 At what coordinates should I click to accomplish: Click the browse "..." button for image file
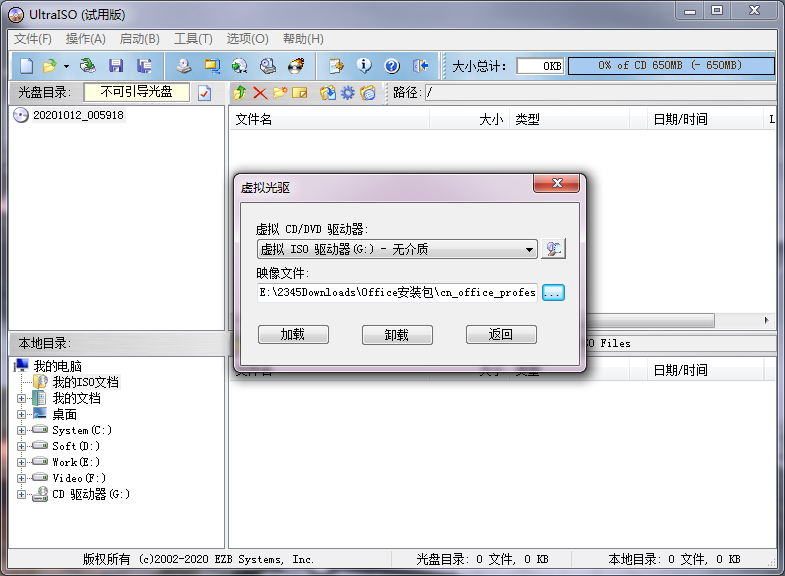pyautogui.click(x=553, y=292)
